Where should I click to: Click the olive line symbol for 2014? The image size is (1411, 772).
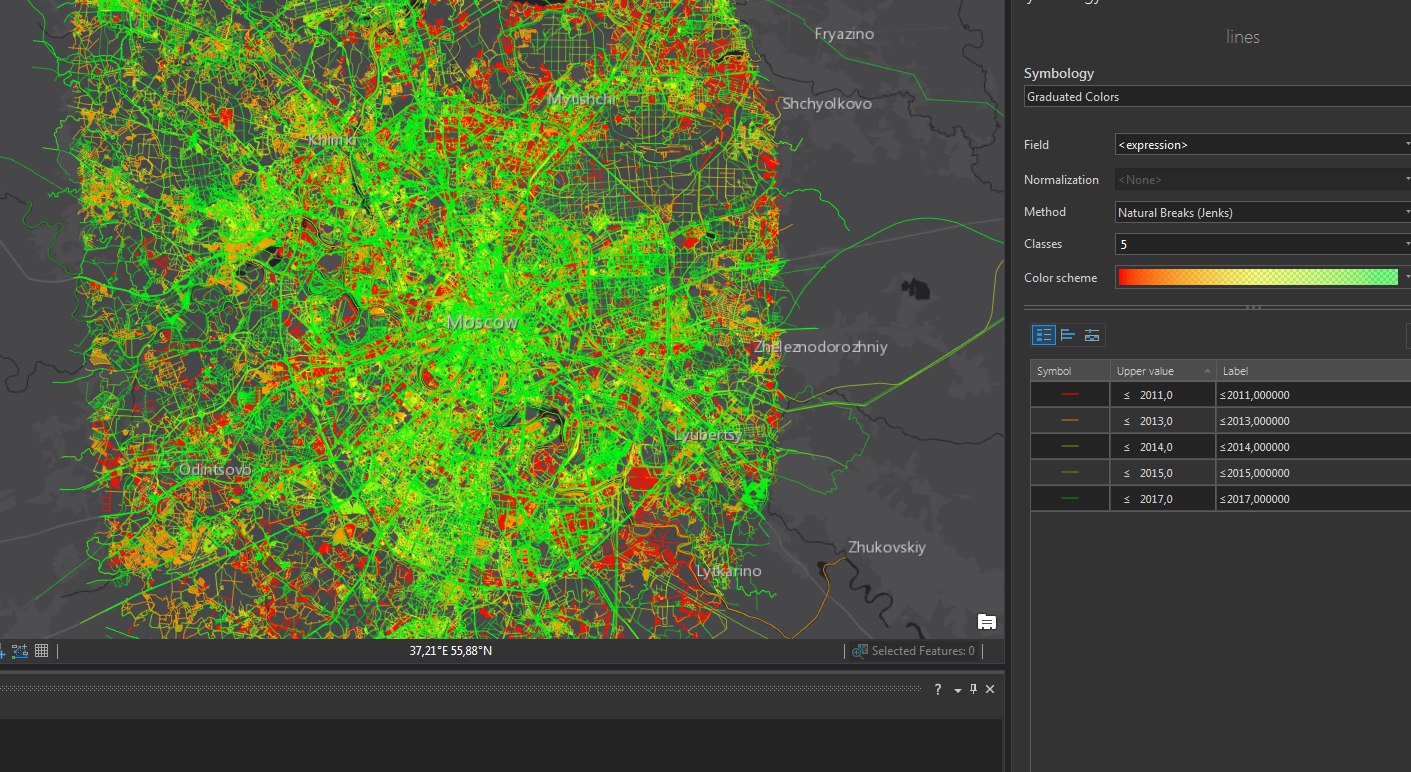(x=1070, y=447)
